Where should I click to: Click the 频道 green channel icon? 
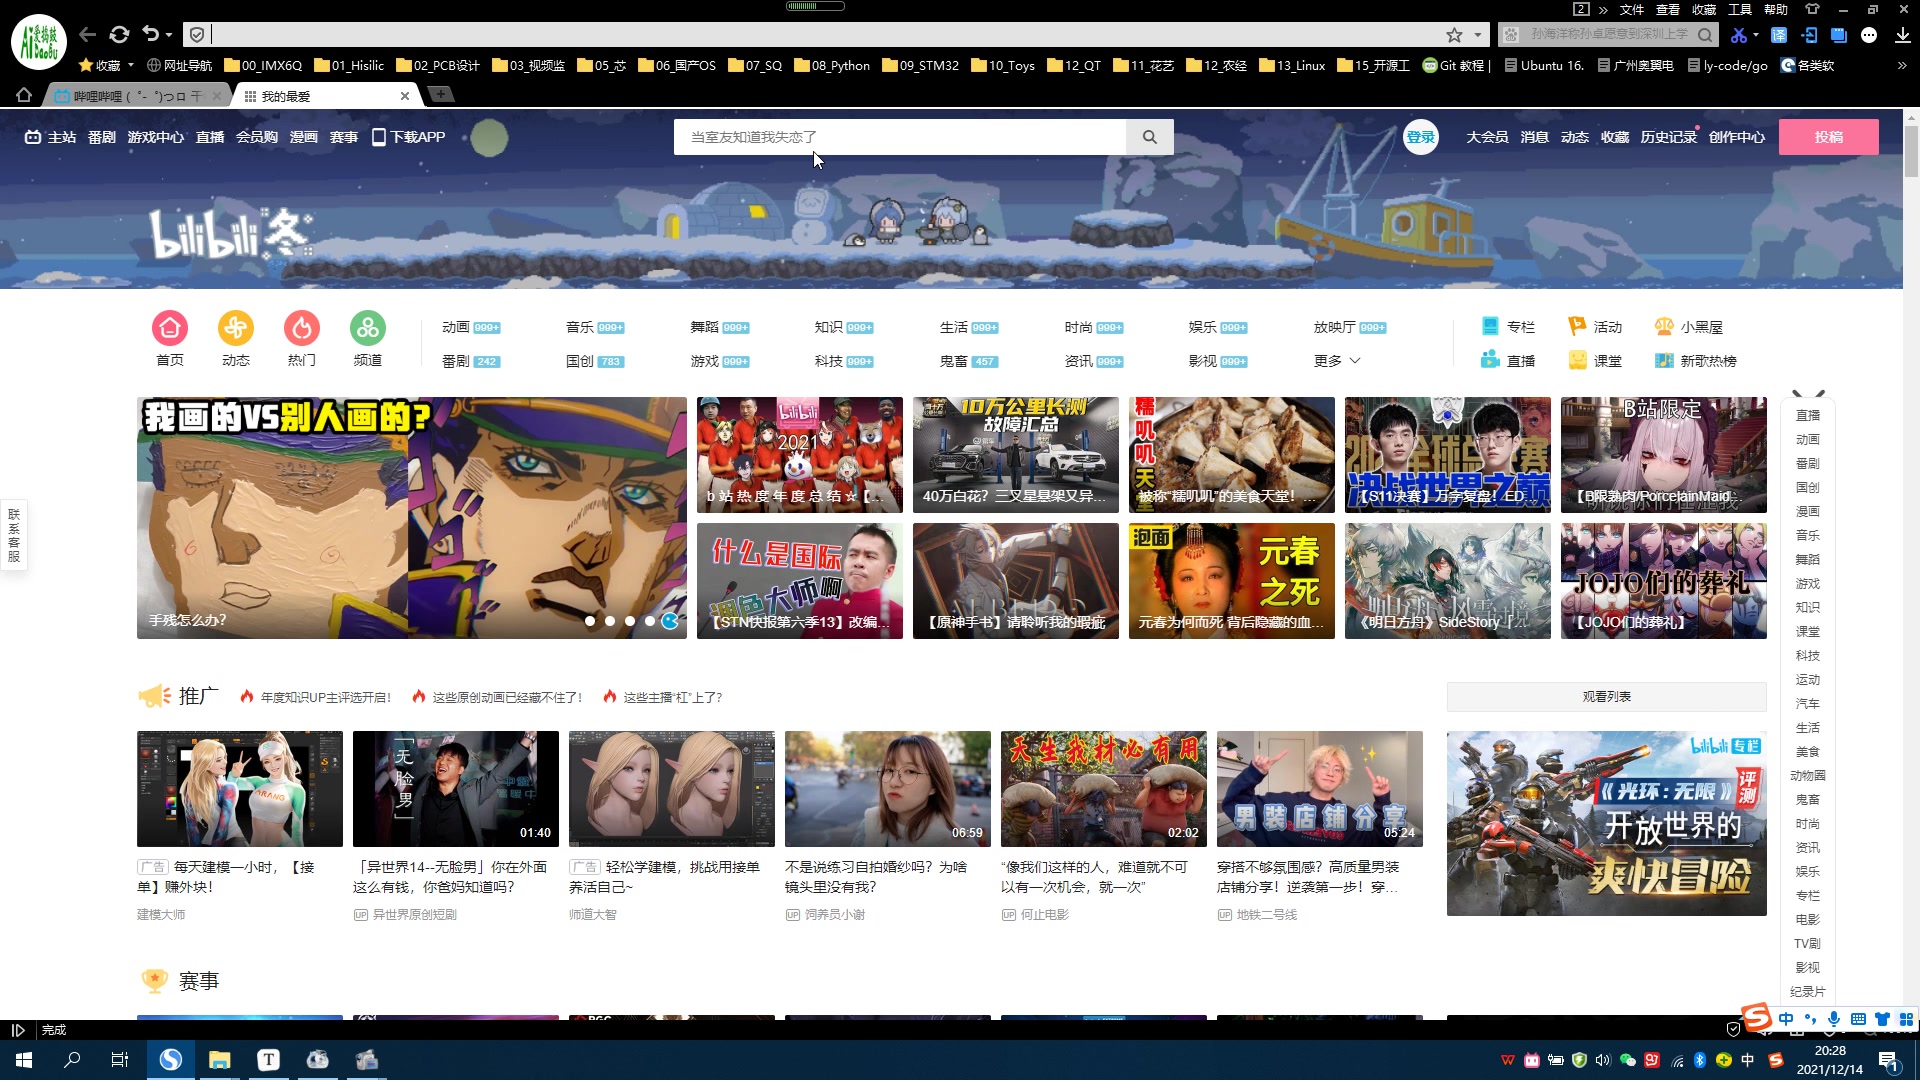pos(368,328)
